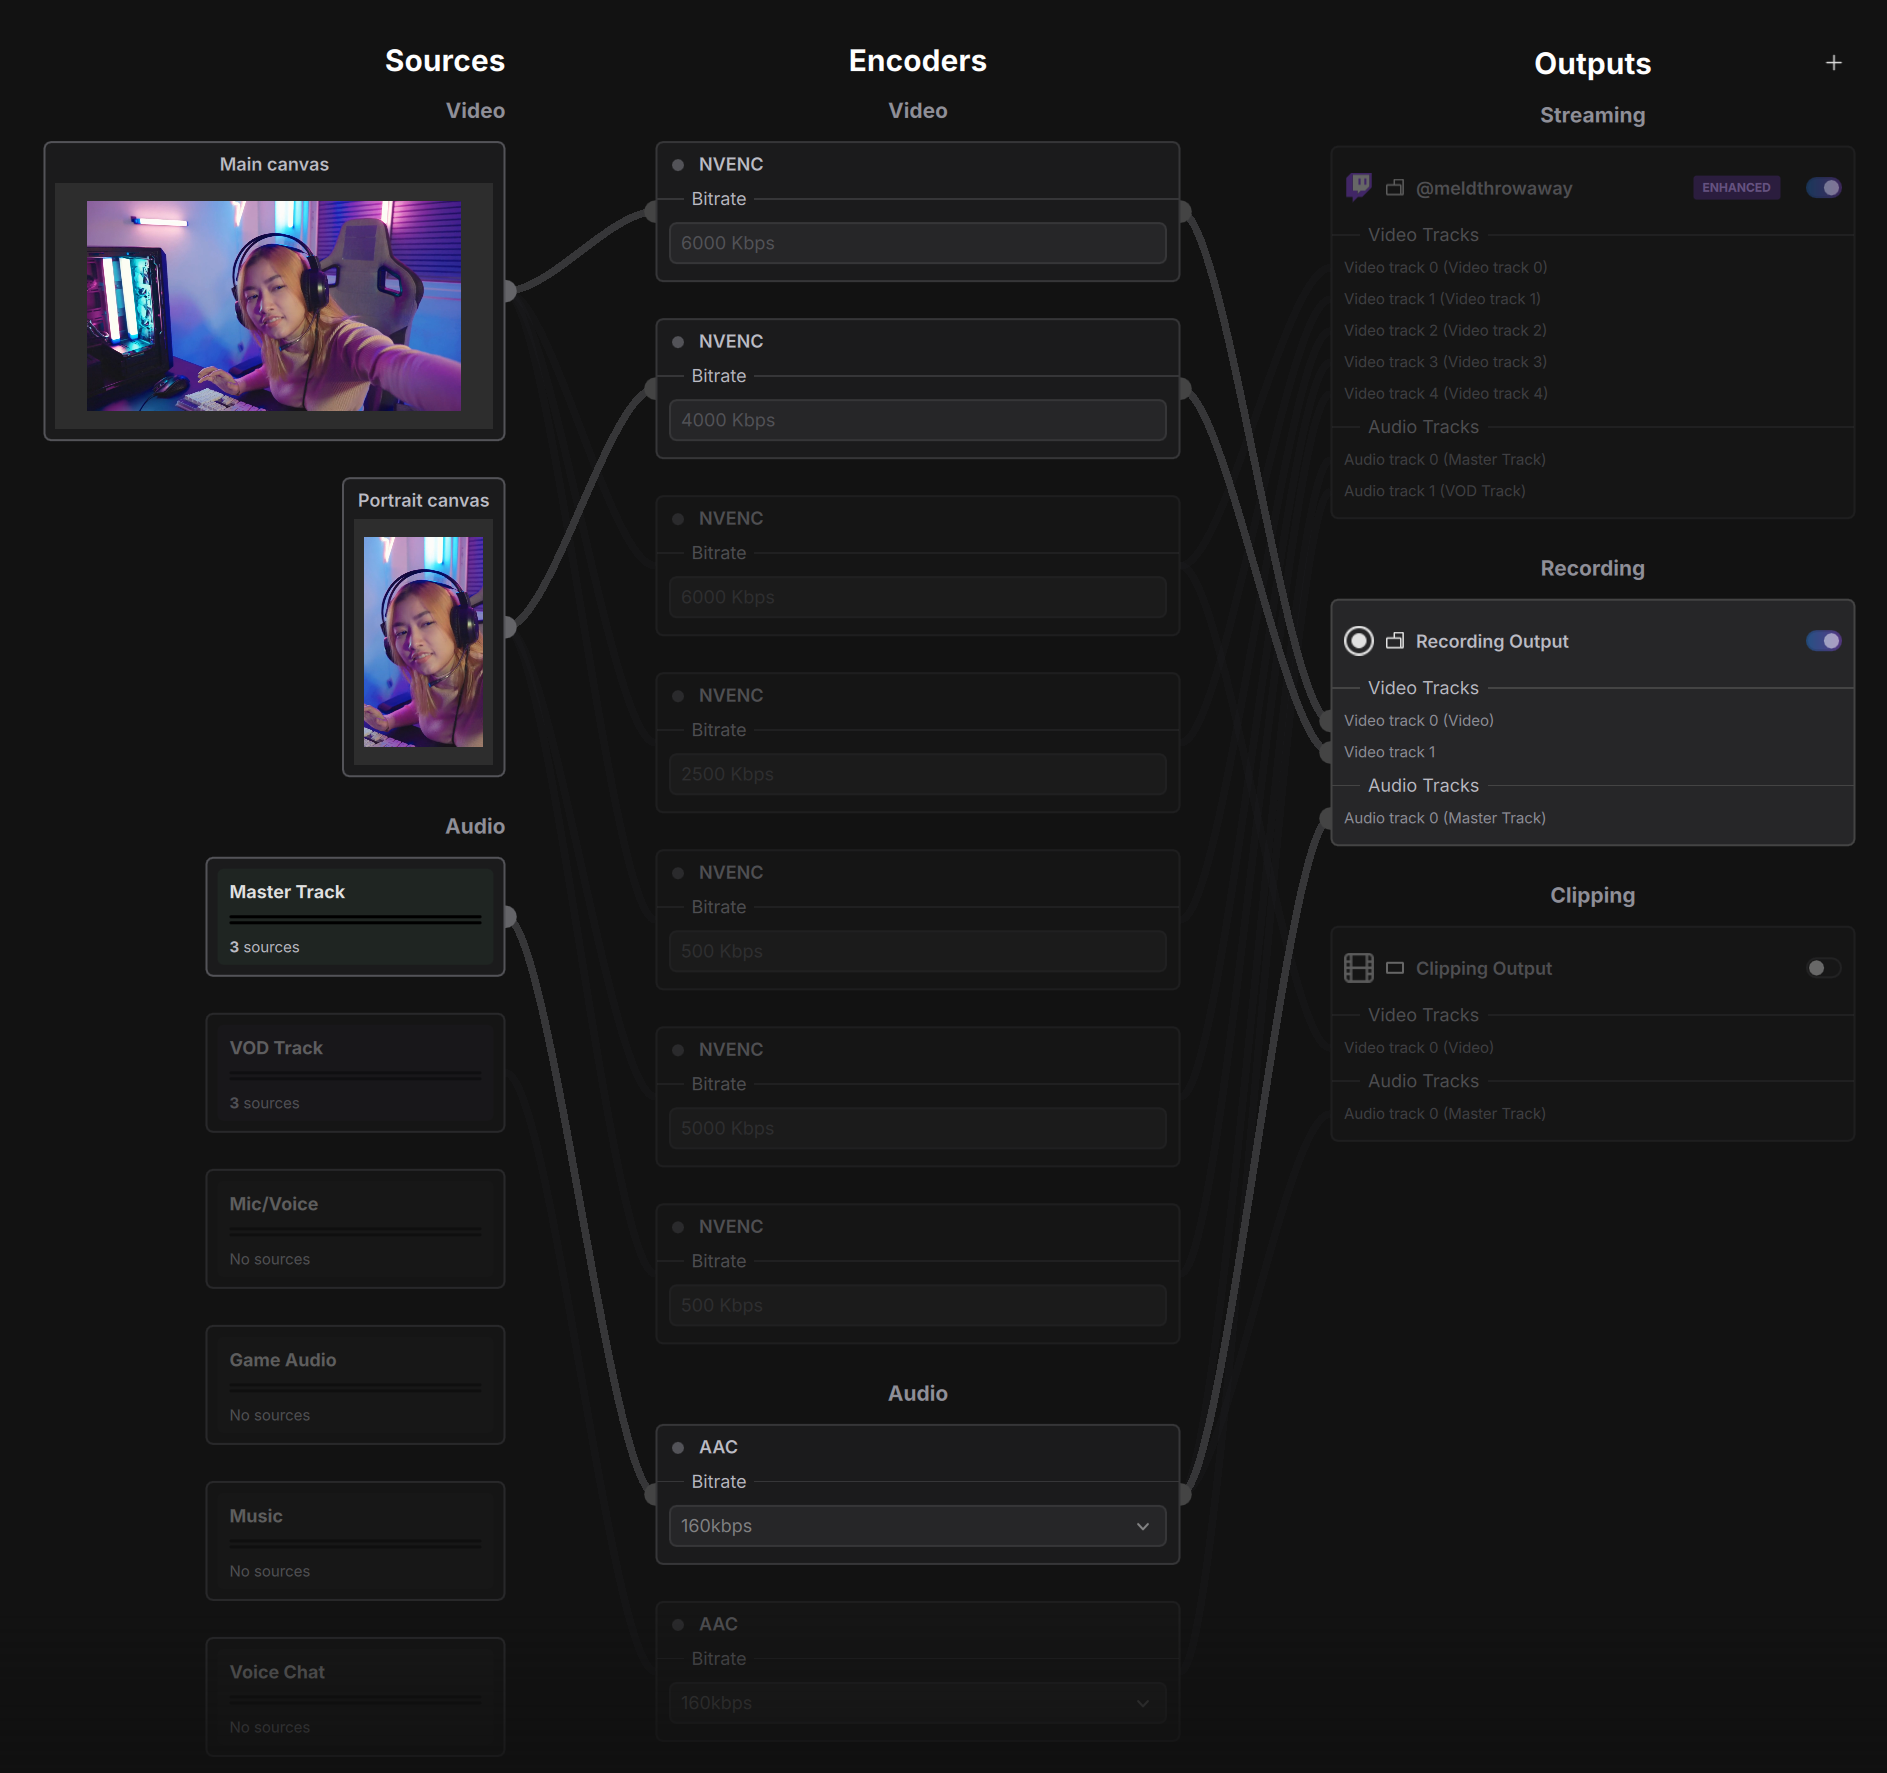
Task: Click status dot on first NVENC encoder
Action: tap(678, 165)
